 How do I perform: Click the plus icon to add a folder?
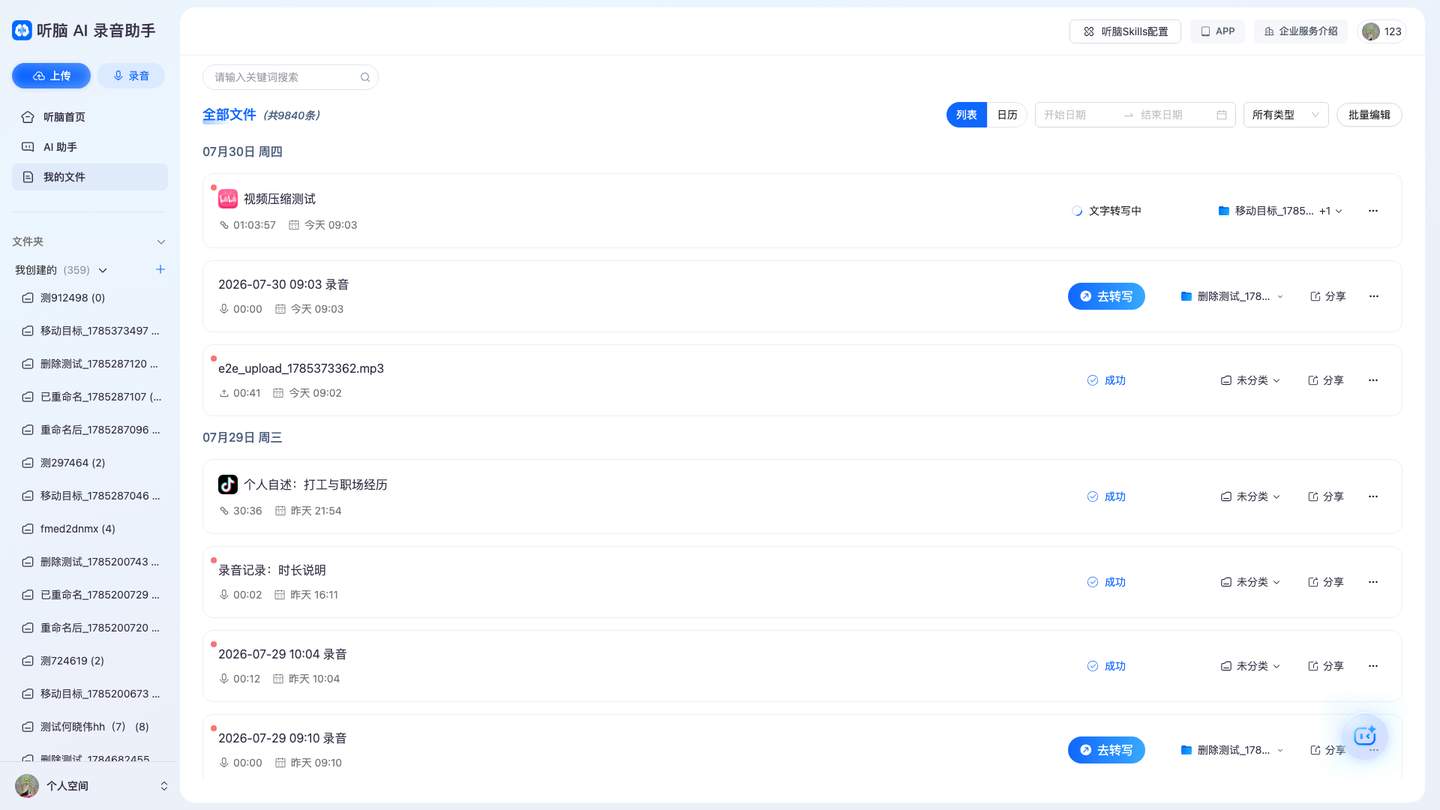click(160, 270)
